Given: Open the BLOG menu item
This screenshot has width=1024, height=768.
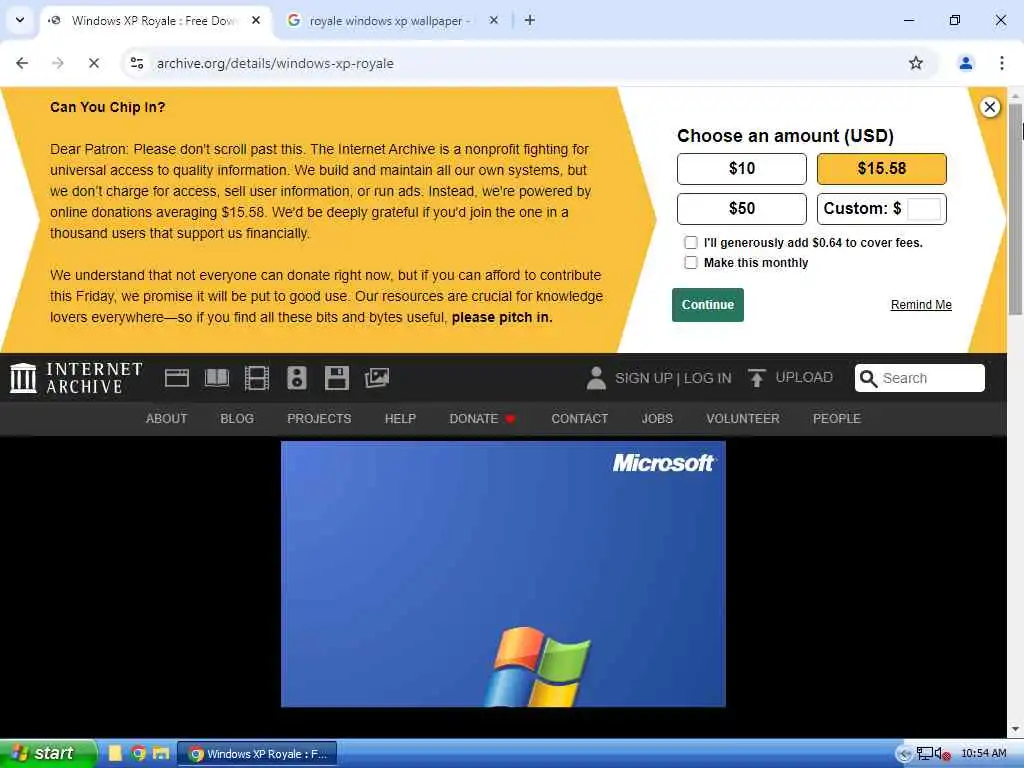Looking at the screenshot, I should (x=237, y=419).
